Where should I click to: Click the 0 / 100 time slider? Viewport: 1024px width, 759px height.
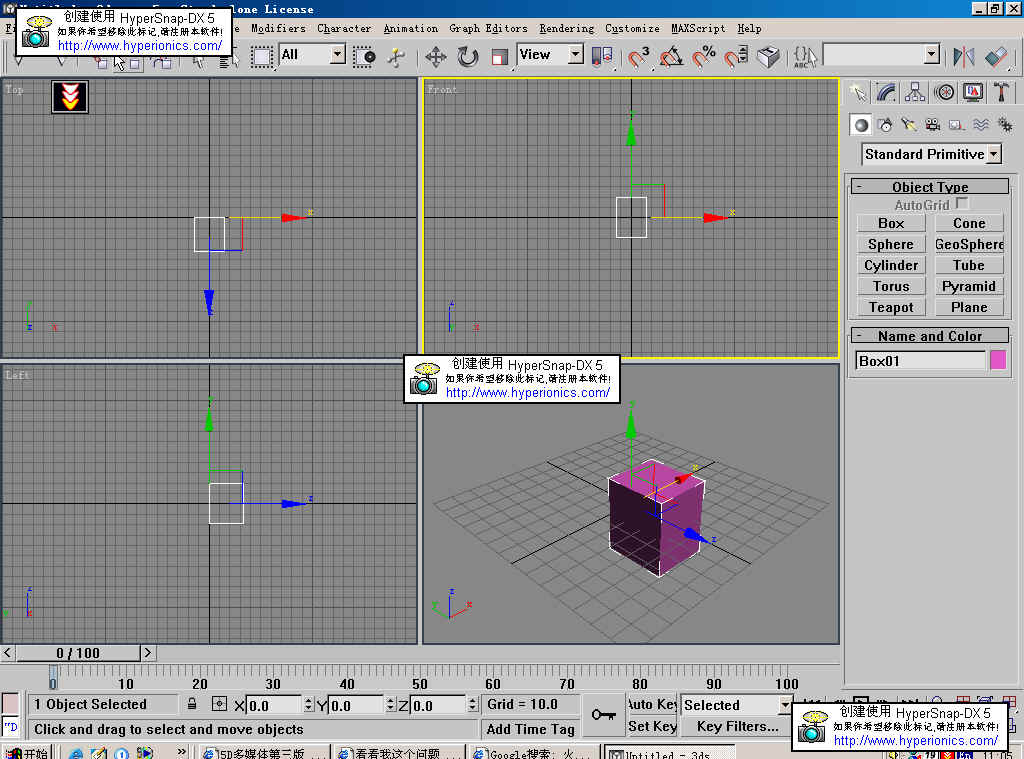(78, 653)
